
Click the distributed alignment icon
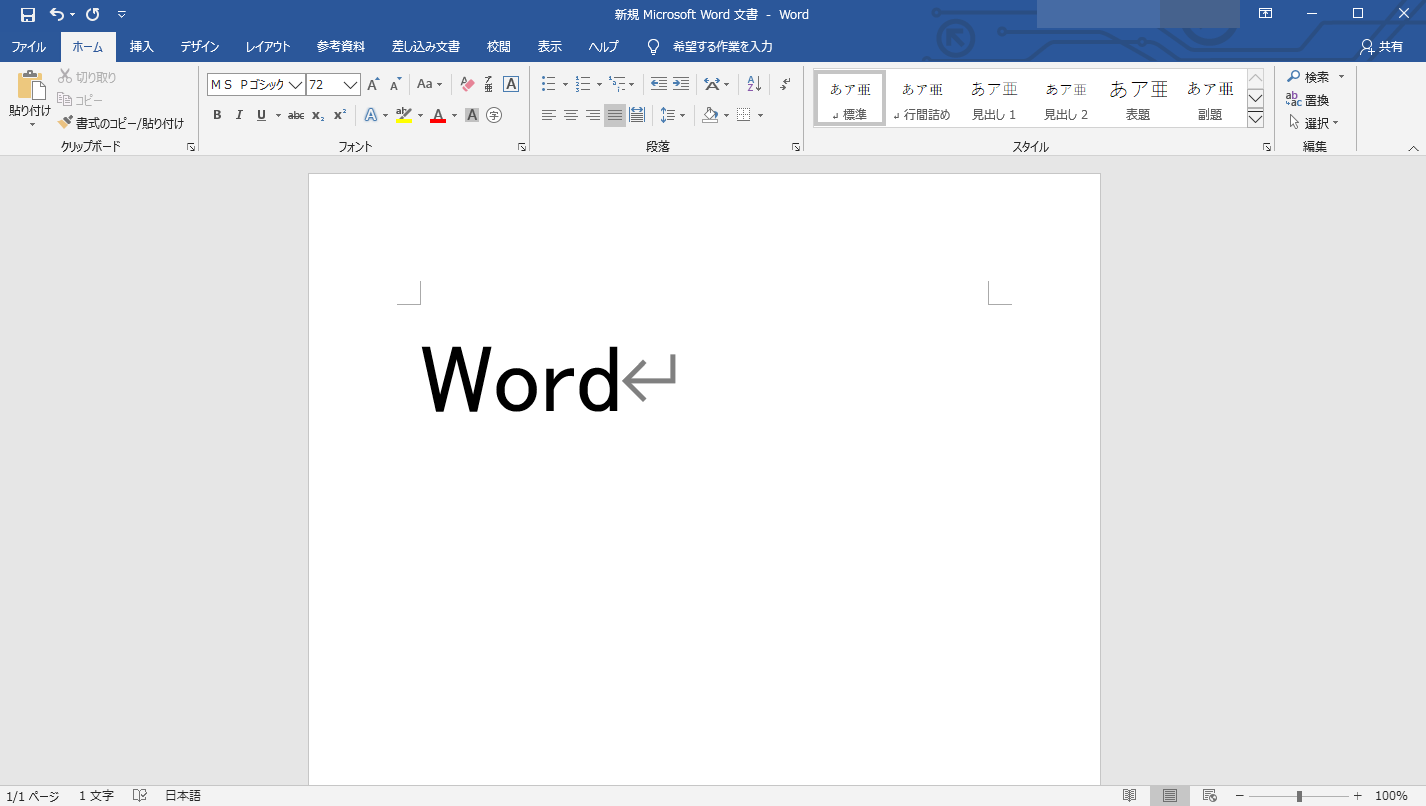(637, 115)
